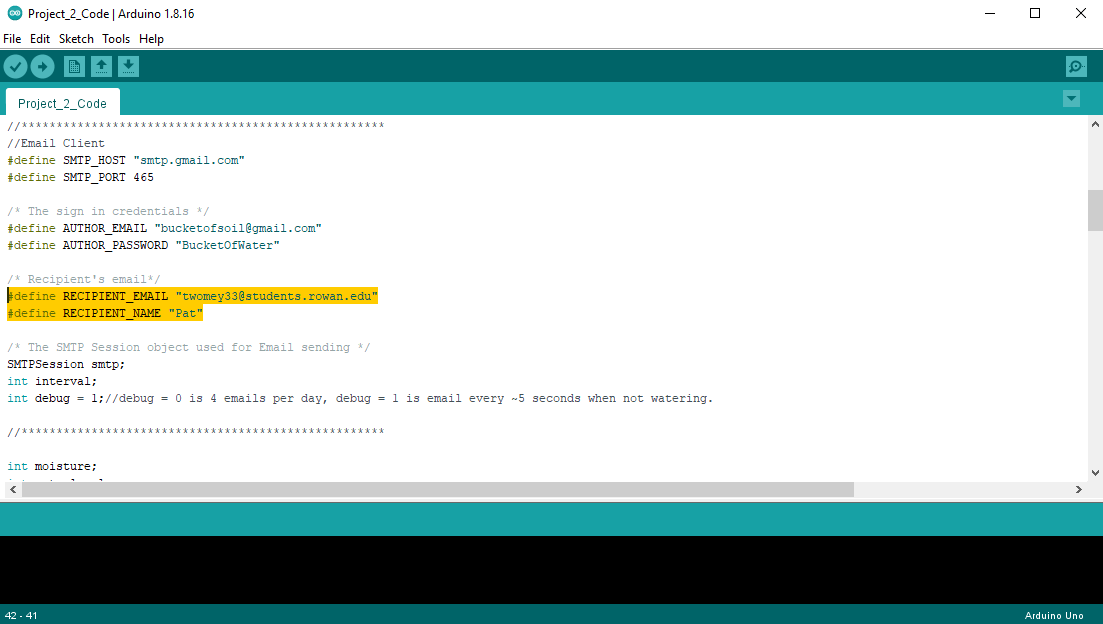Click the vertical scrollbar thumb
This screenshot has width=1103, height=624.
point(1095,210)
